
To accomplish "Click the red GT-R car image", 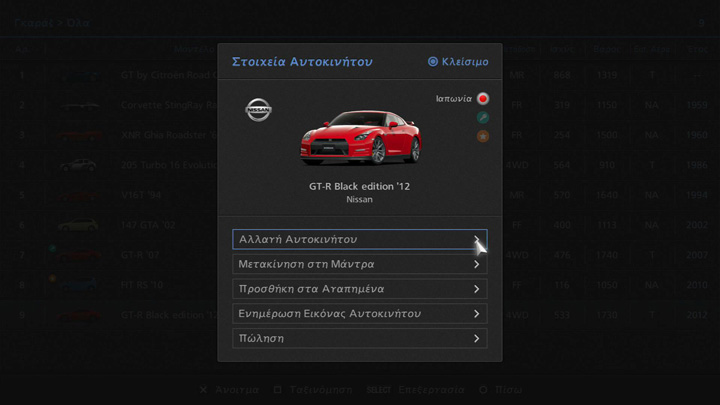I will pyautogui.click(x=360, y=137).
